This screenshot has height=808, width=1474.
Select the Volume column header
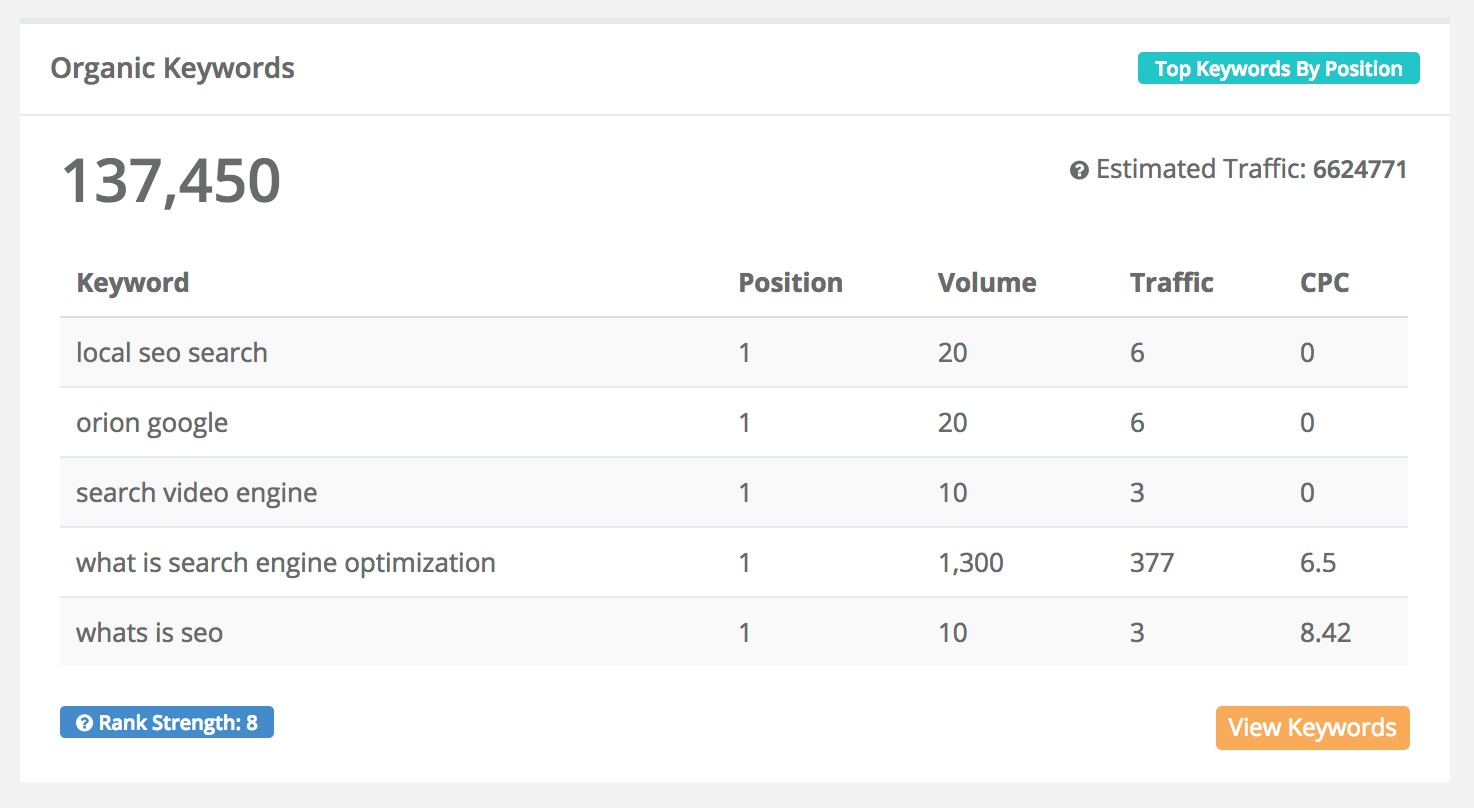[x=987, y=283]
